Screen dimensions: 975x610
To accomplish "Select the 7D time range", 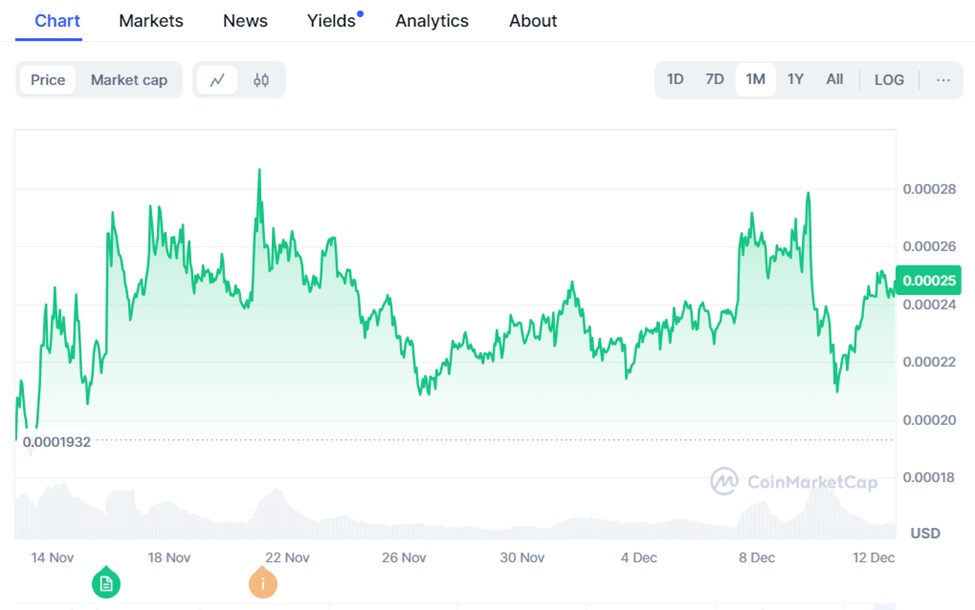I will pyautogui.click(x=714, y=80).
